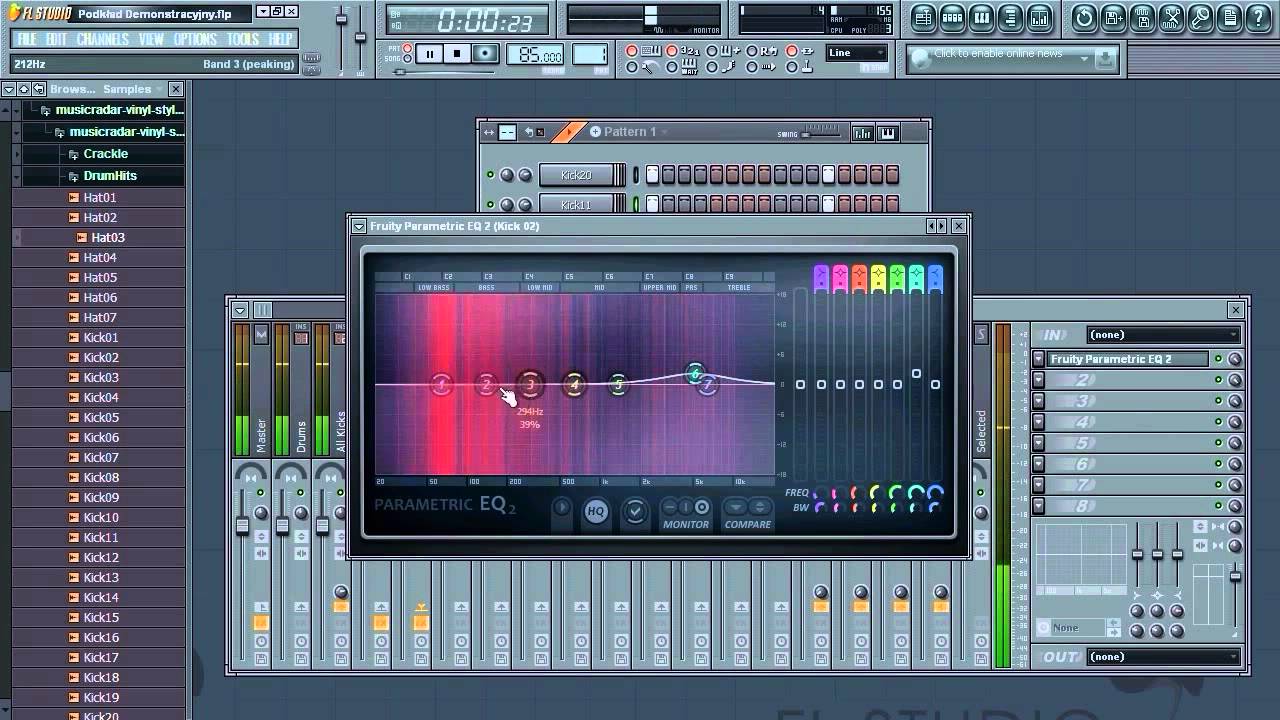Screen dimensions: 1280x720
Task: Click the Kick11 channel button
Action: coord(576,204)
